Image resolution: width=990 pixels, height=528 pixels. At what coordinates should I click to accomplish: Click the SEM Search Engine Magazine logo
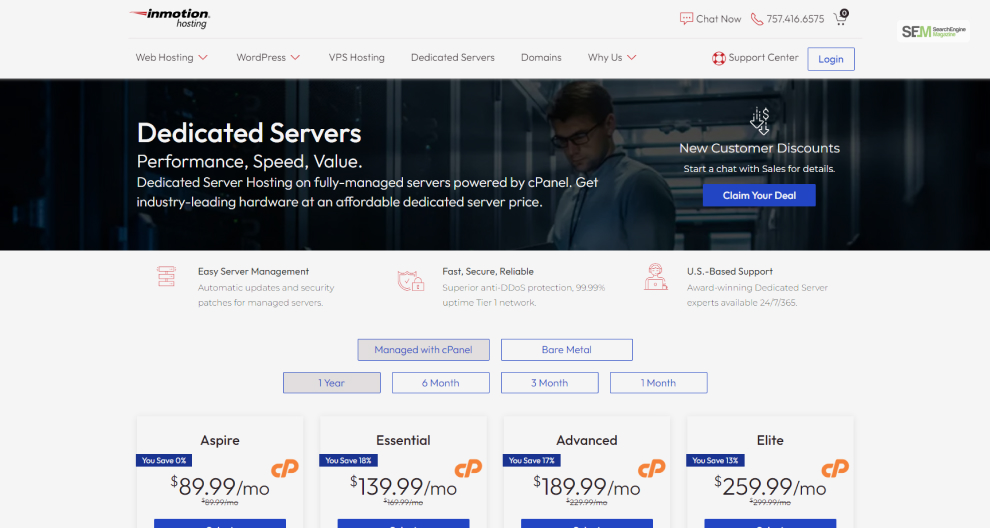pyautogui.click(x=933, y=32)
